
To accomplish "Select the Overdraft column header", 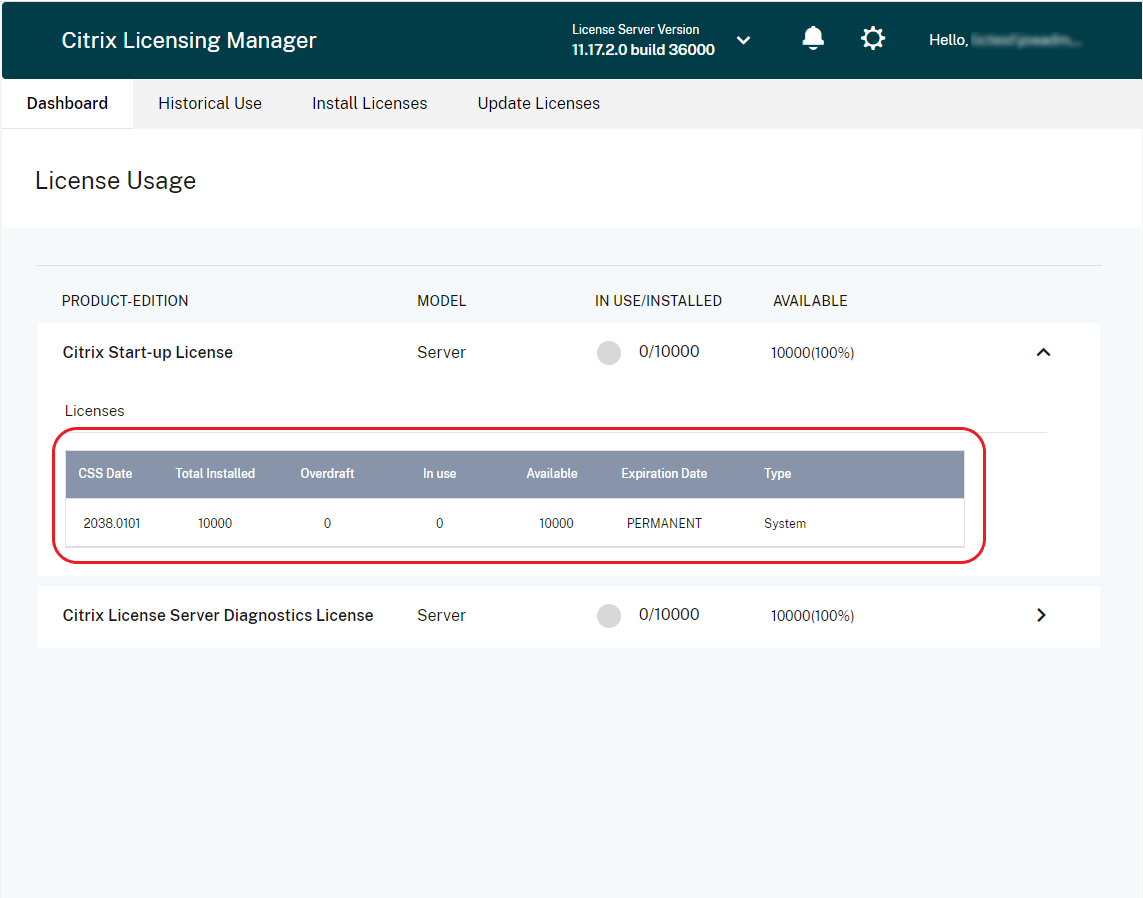I will [327, 474].
